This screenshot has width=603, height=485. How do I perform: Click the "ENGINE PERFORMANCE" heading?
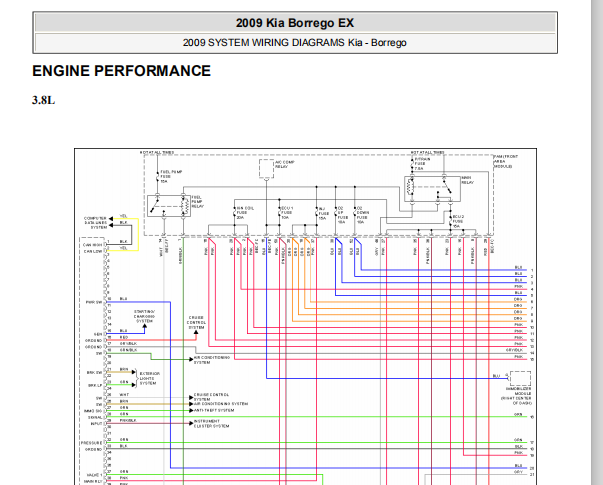122,71
